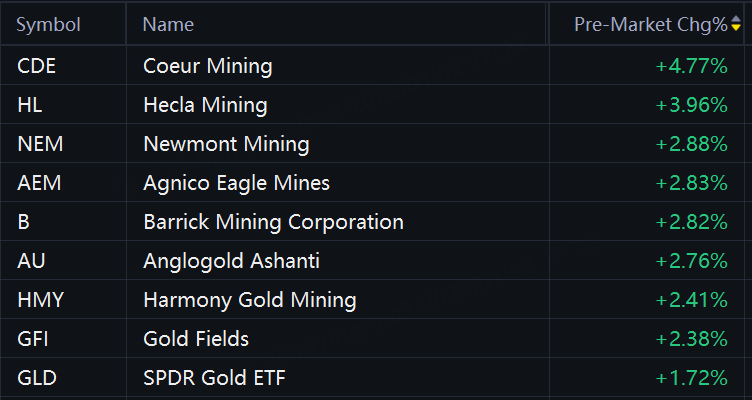The image size is (752, 400).
Task: Open the Coeur Mining row
Action: tap(372, 66)
